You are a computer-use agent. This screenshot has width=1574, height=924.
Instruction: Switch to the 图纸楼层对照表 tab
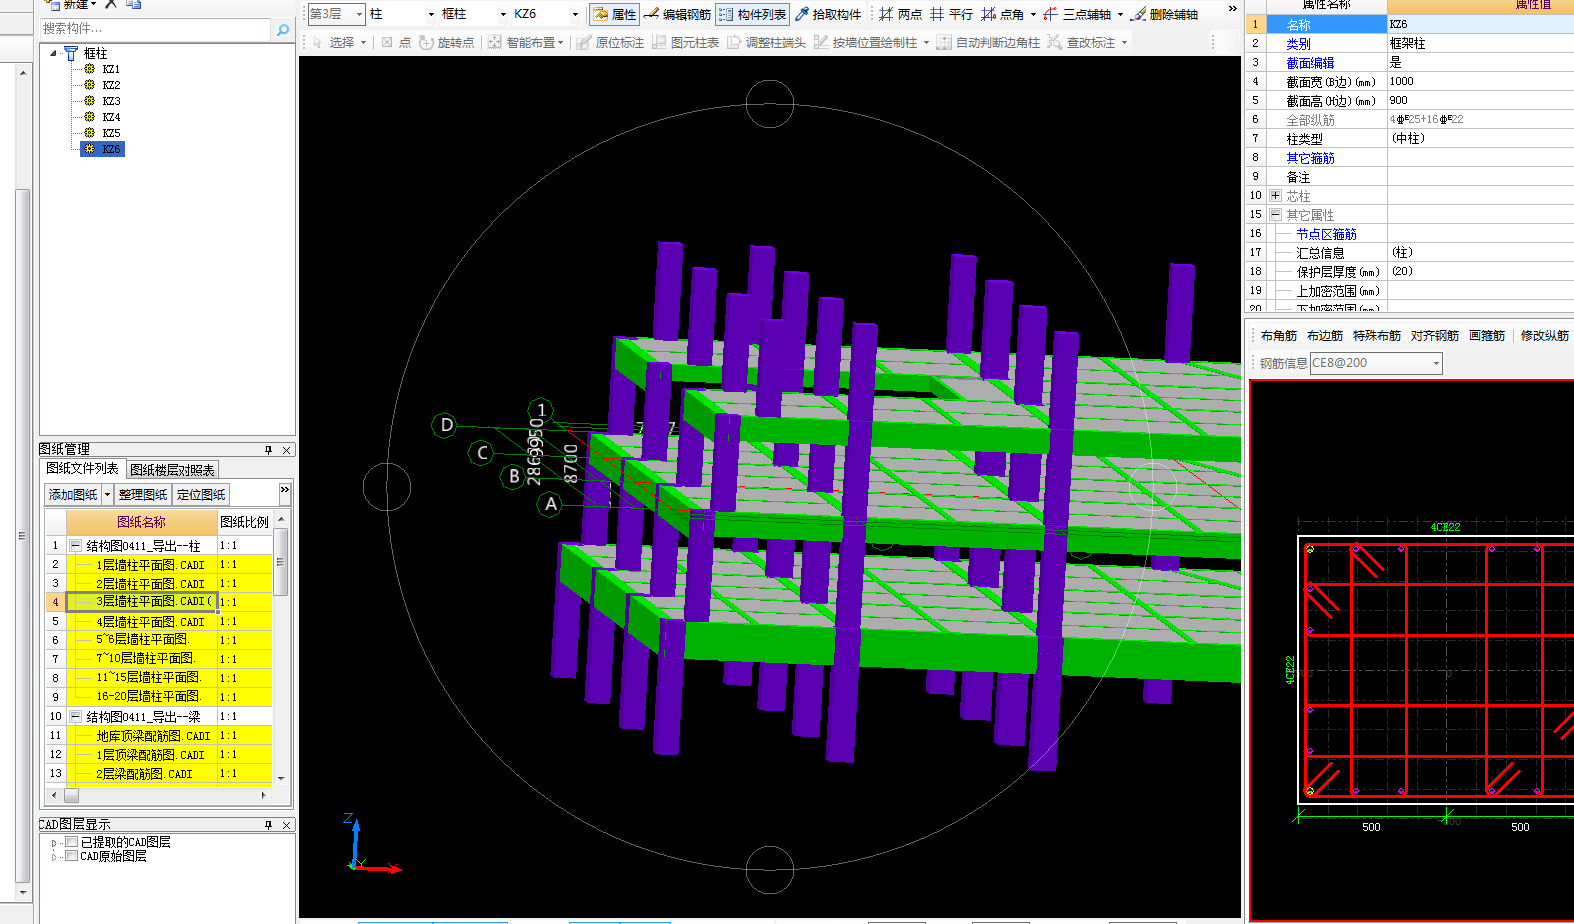pyautogui.click(x=172, y=470)
